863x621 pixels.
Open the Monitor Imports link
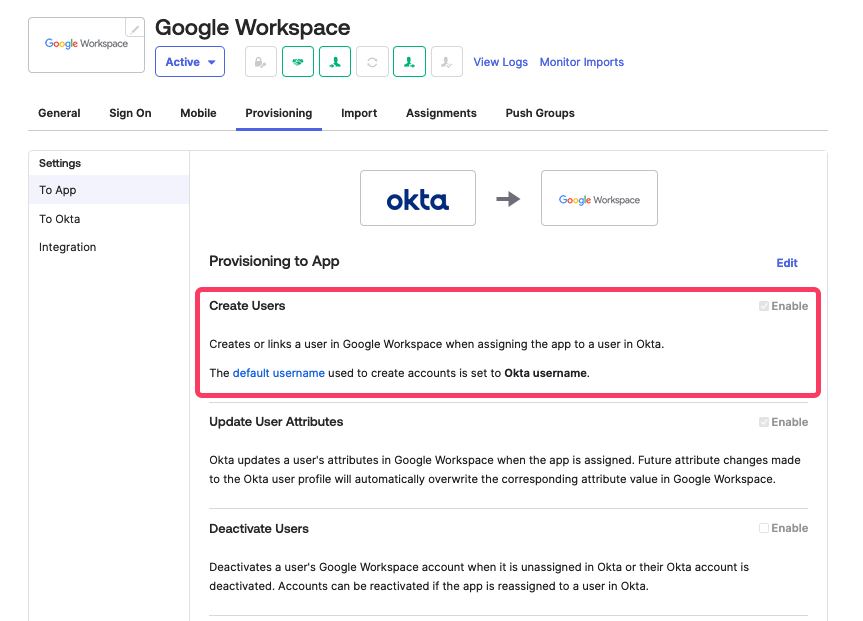pos(581,62)
